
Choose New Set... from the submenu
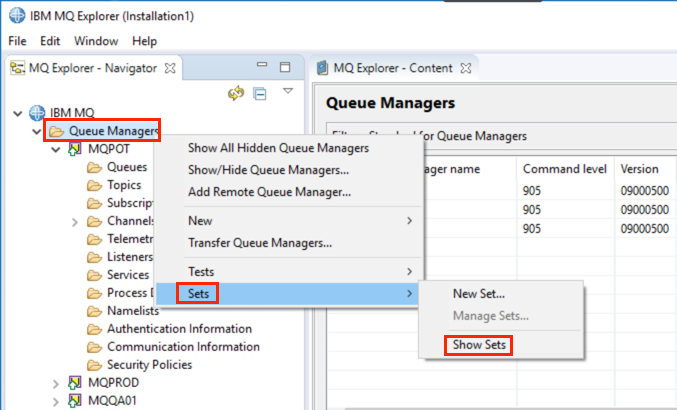click(479, 293)
